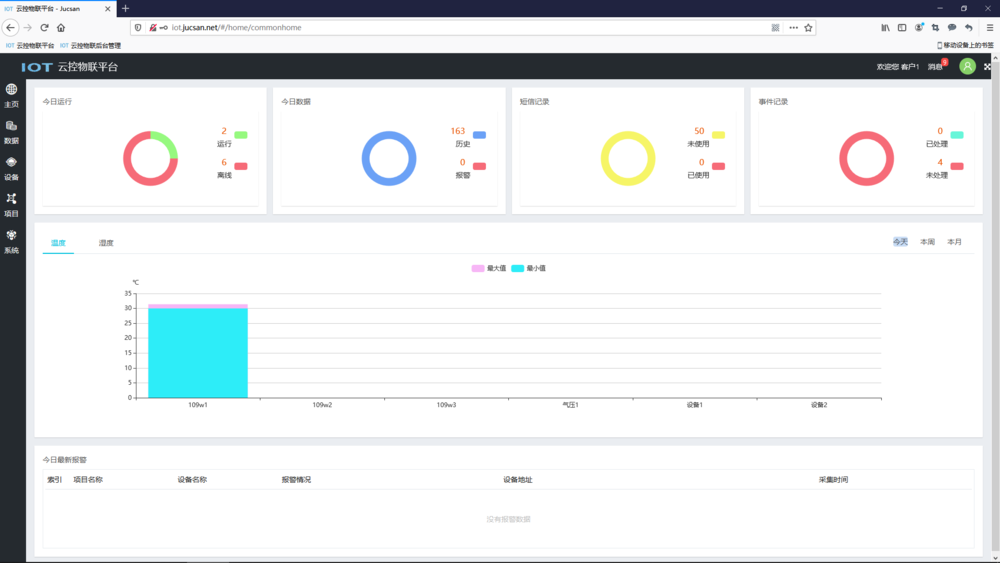The width and height of the screenshot is (1000, 563).
Task: Bookmark this page with the star icon
Action: [x=808, y=28]
